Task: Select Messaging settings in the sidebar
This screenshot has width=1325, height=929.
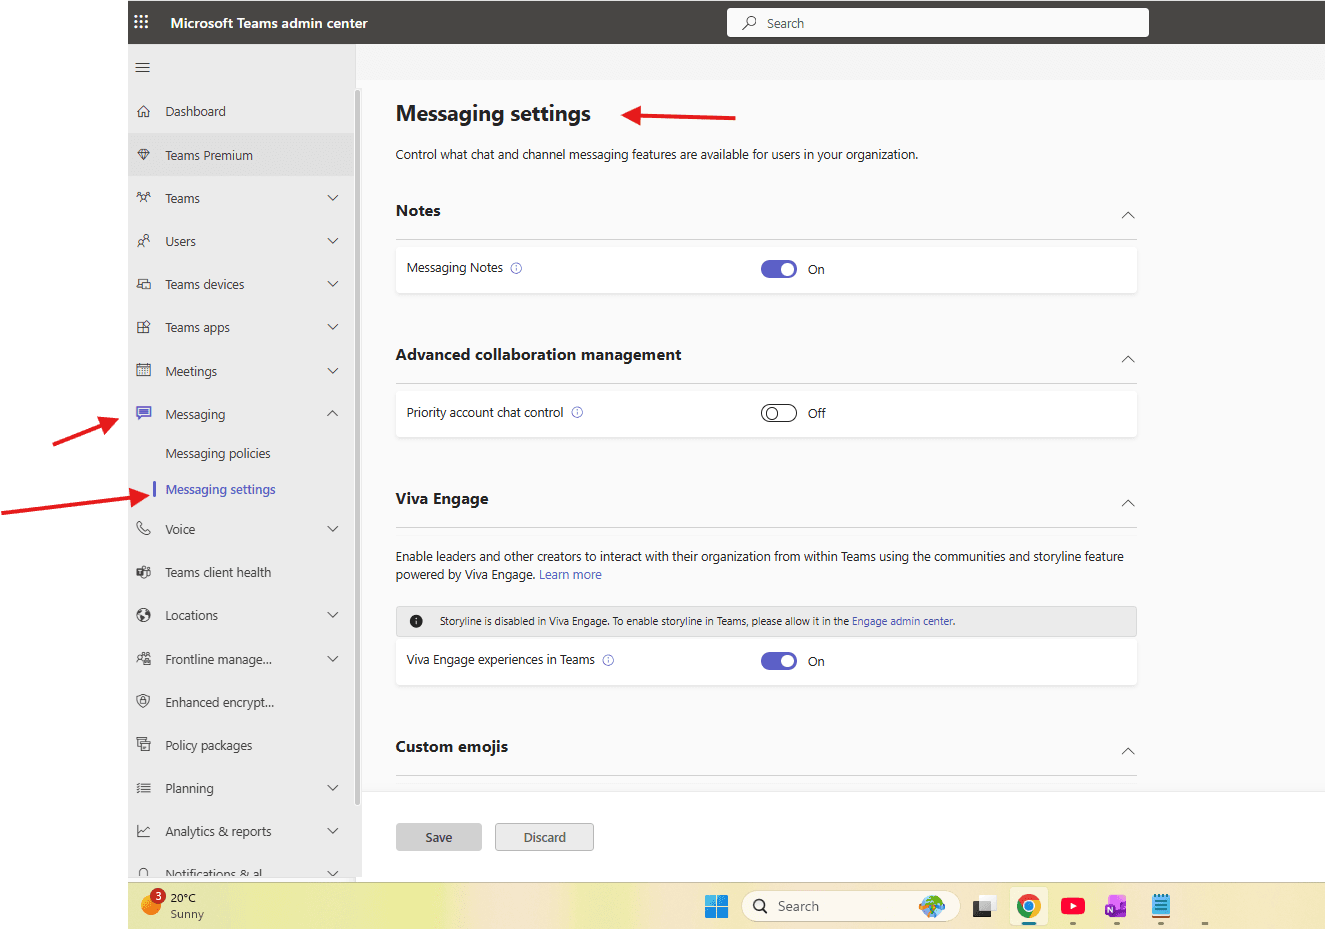Action: (x=220, y=489)
